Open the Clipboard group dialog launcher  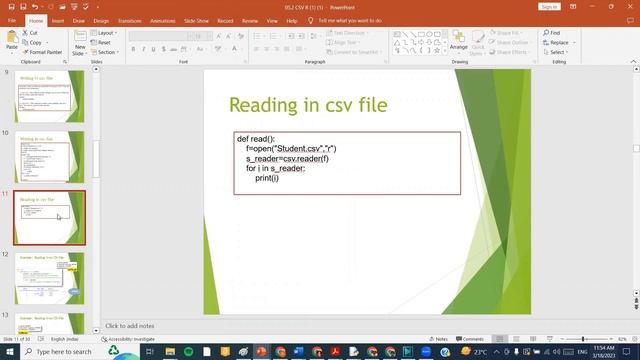(x=64, y=62)
